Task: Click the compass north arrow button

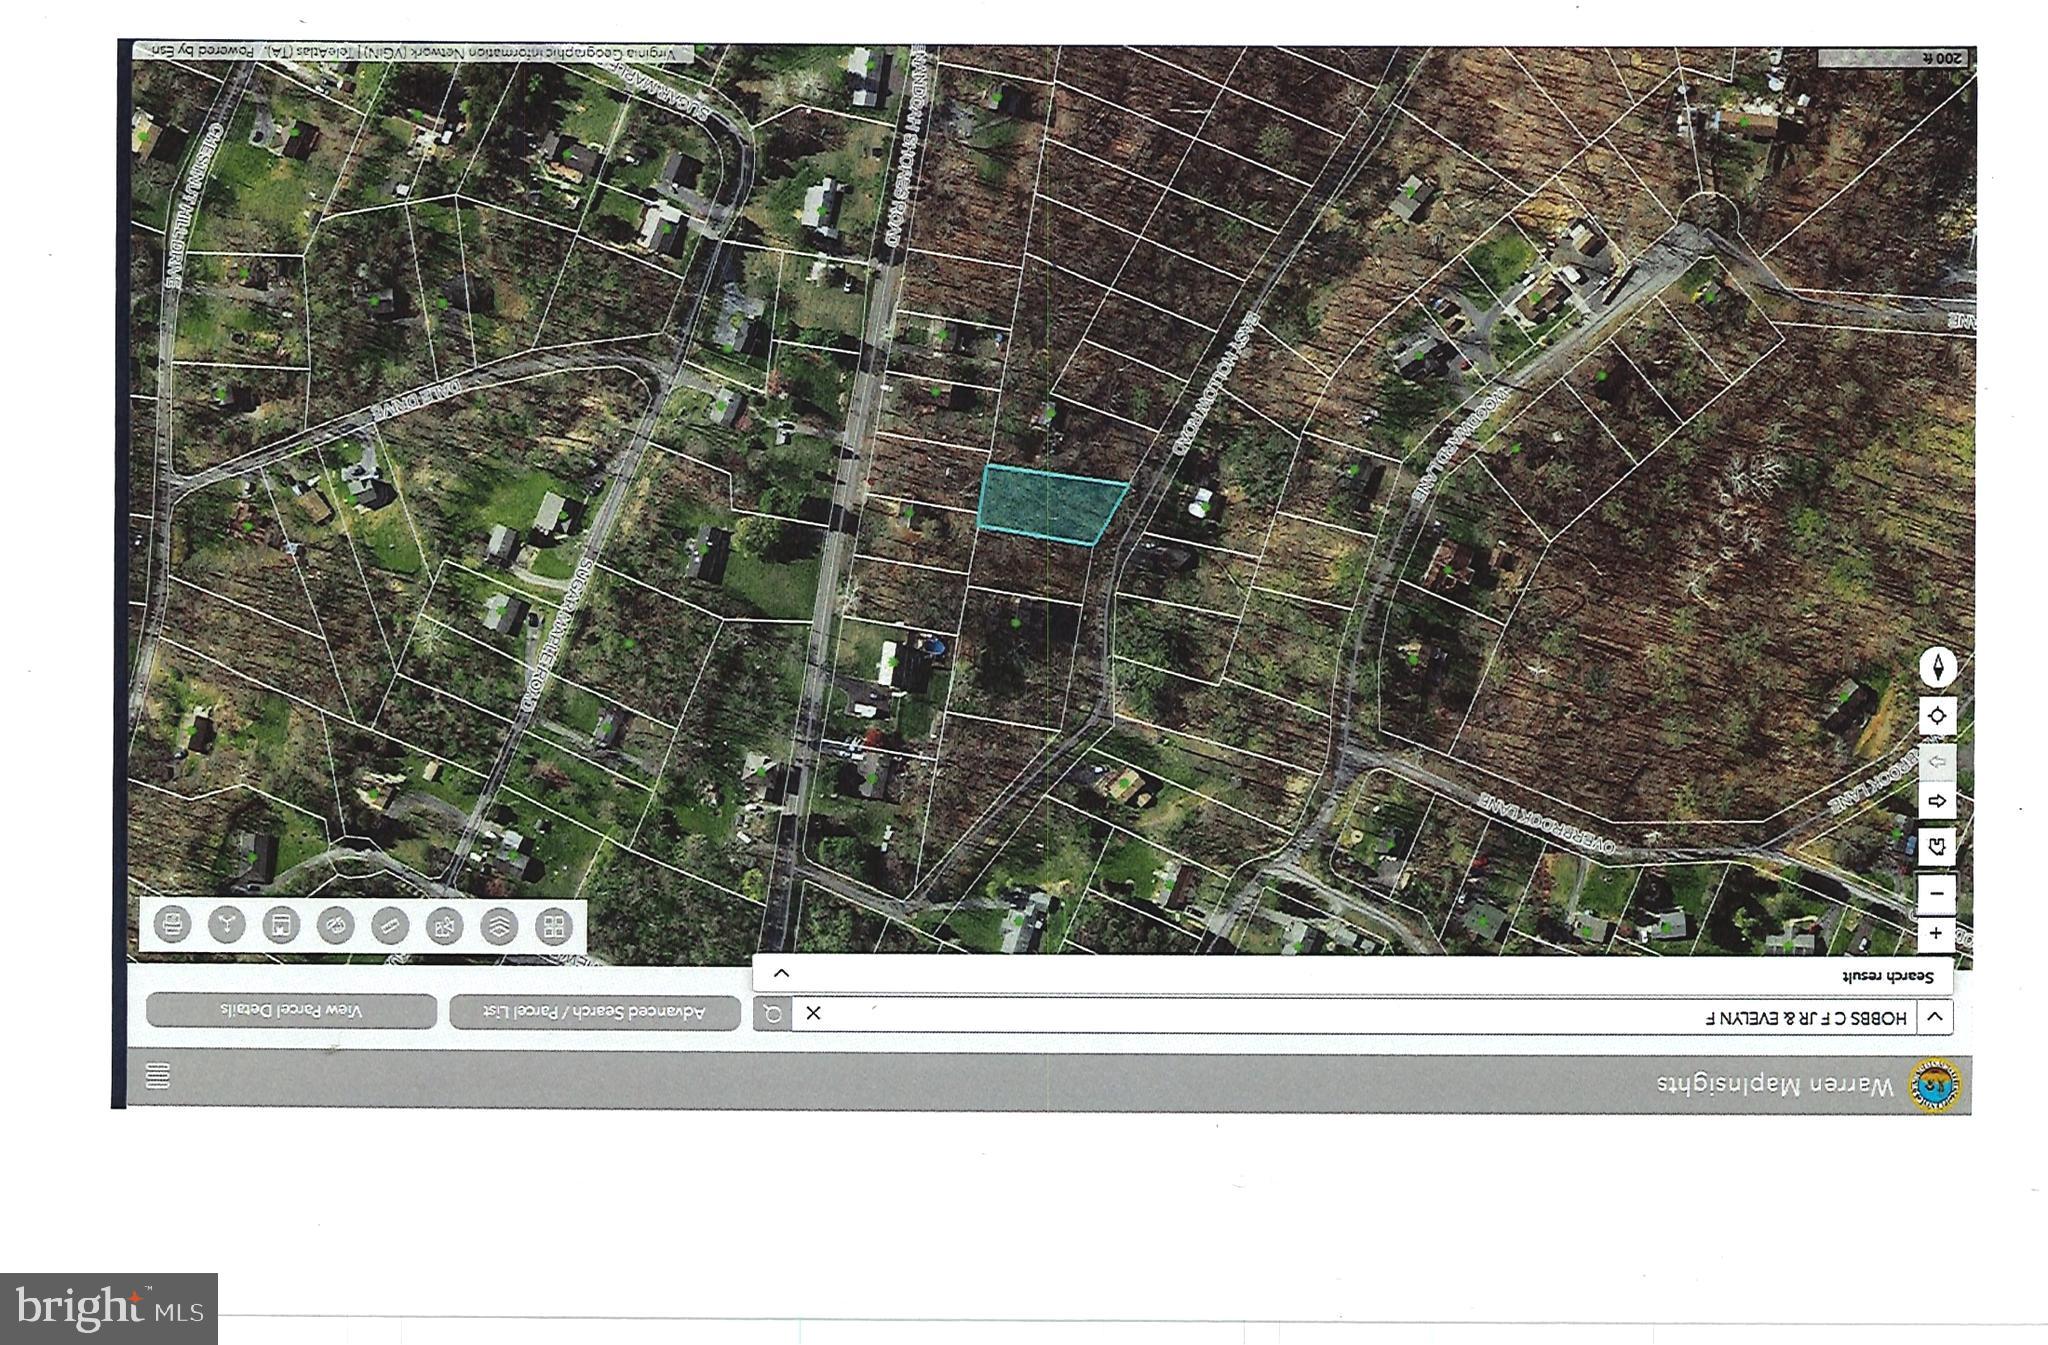Action: (x=1937, y=667)
